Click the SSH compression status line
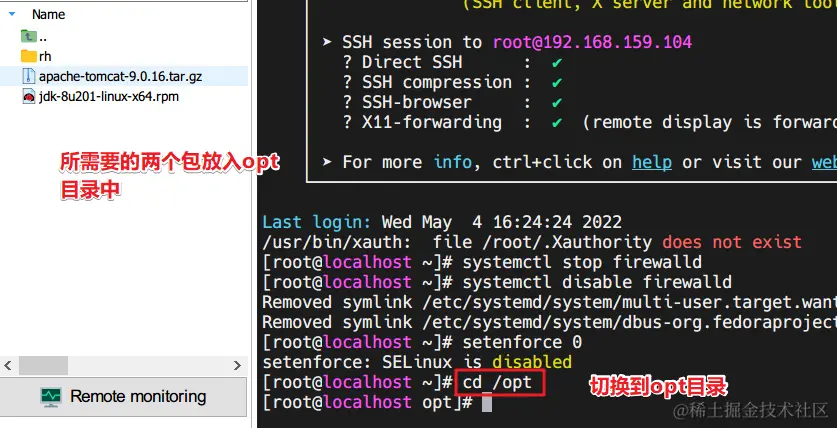Viewport: 837px width, 428px height. point(453,83)
